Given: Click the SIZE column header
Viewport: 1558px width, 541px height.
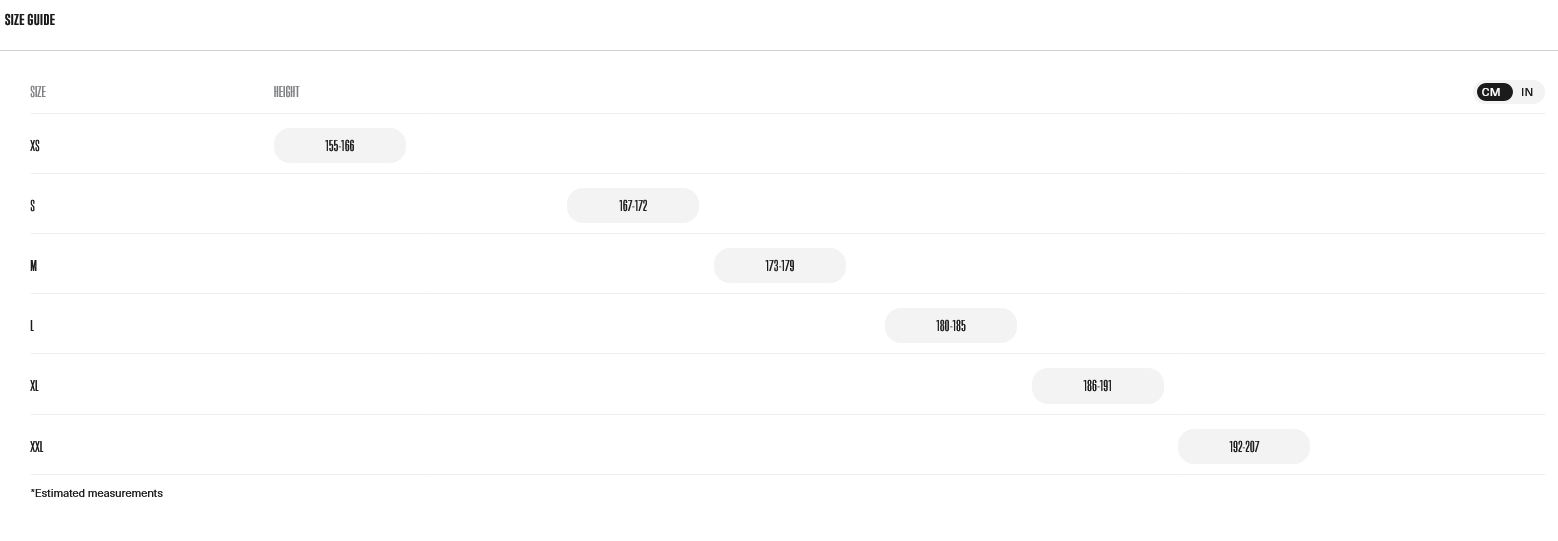Looking at the screenshot, I should coord(38,92).
